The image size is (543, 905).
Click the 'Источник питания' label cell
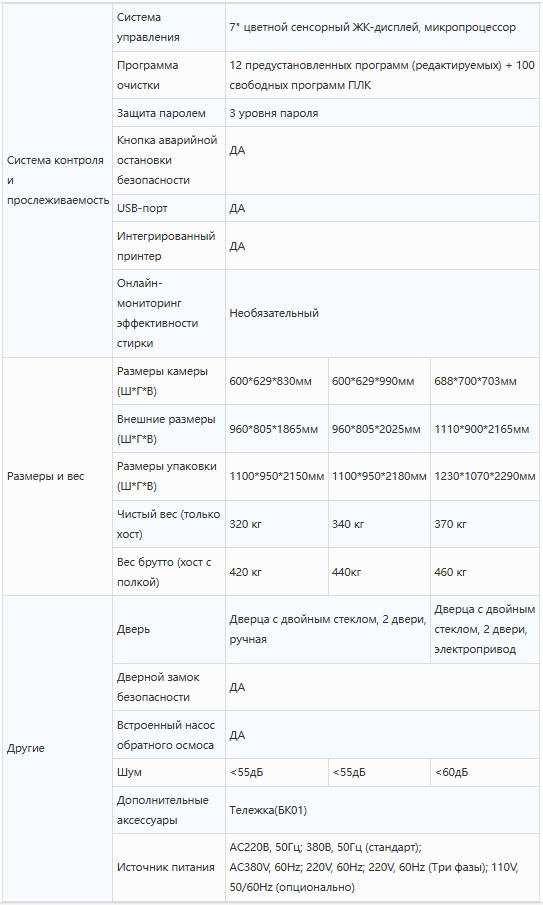click(x=168, y=867)
